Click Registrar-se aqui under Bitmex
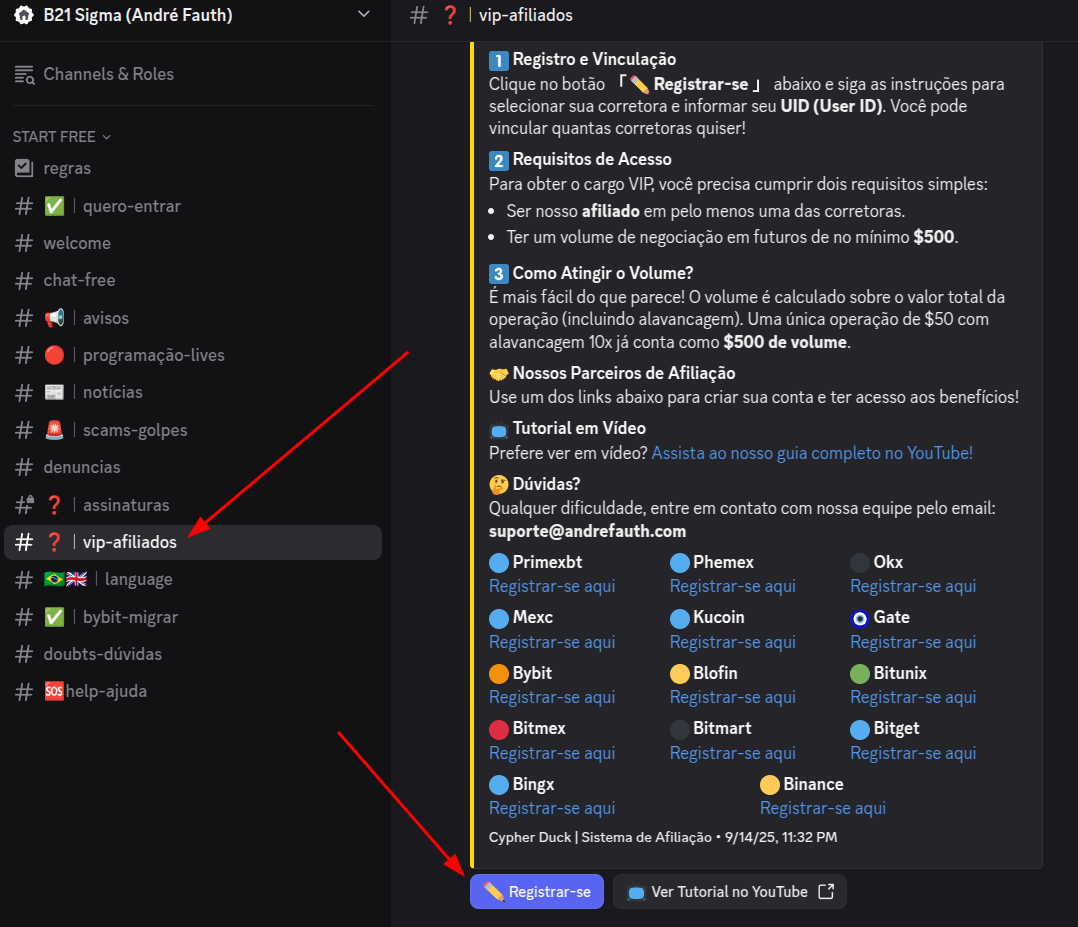Viewport: 1078px width, 927px height. (x=552, y=753)
